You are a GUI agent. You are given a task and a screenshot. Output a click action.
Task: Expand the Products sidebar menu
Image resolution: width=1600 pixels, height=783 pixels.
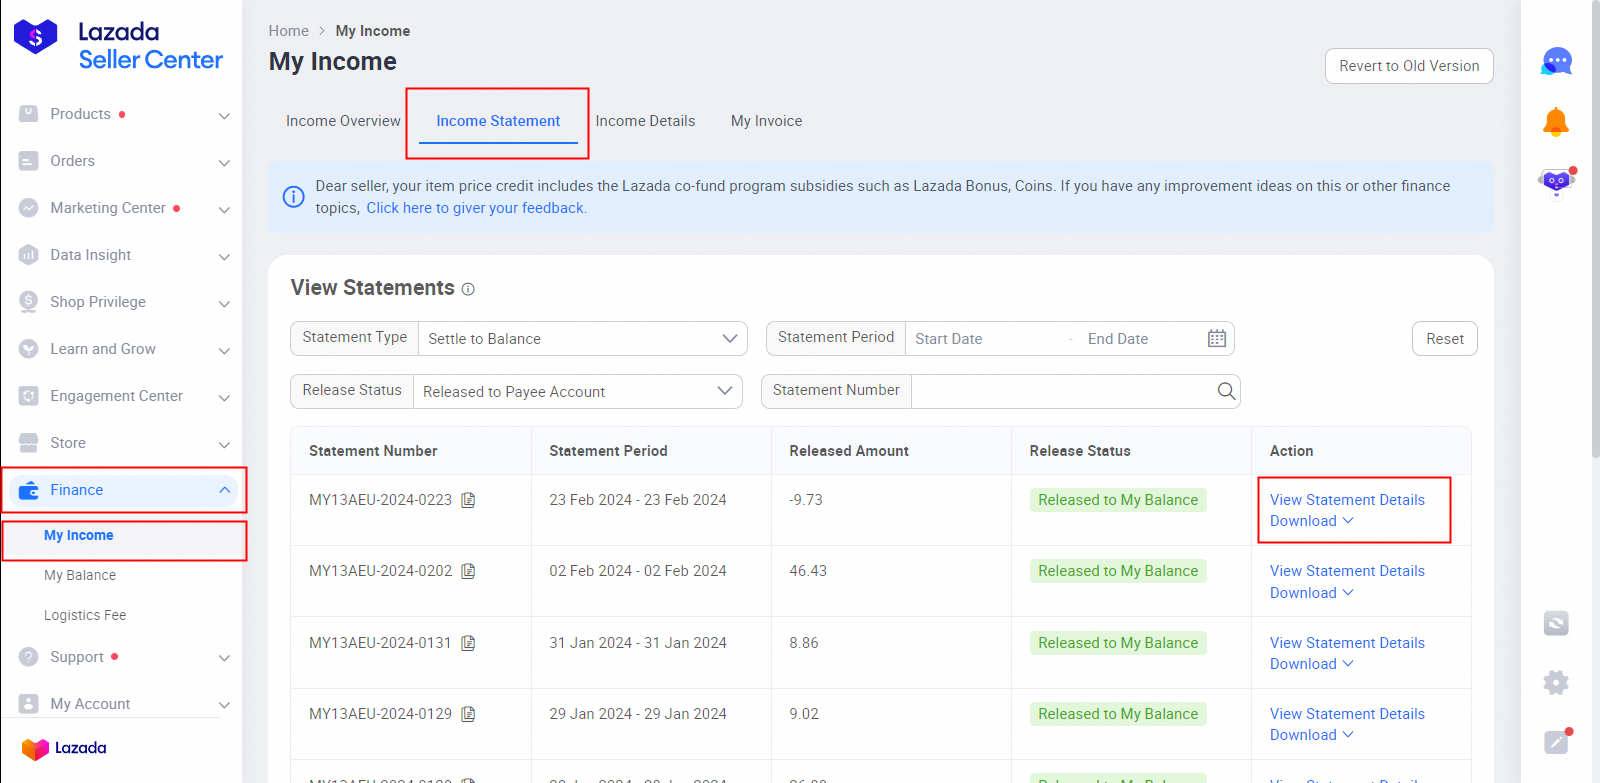click(224, 115)
